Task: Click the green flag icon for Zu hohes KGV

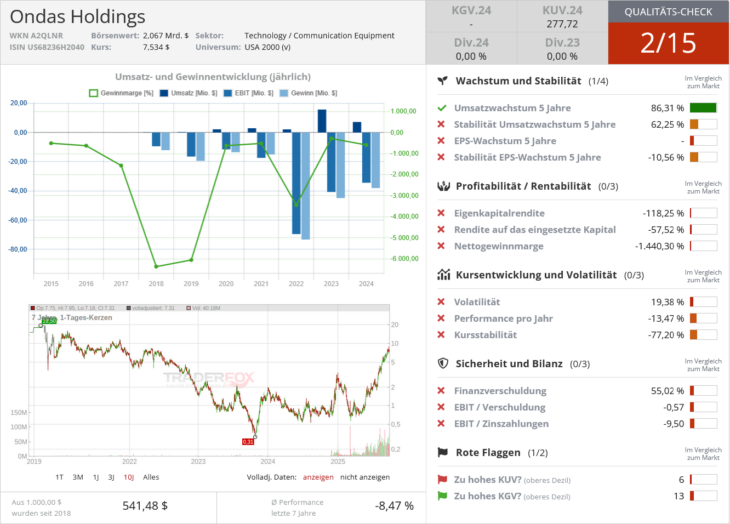Action: 442,496
